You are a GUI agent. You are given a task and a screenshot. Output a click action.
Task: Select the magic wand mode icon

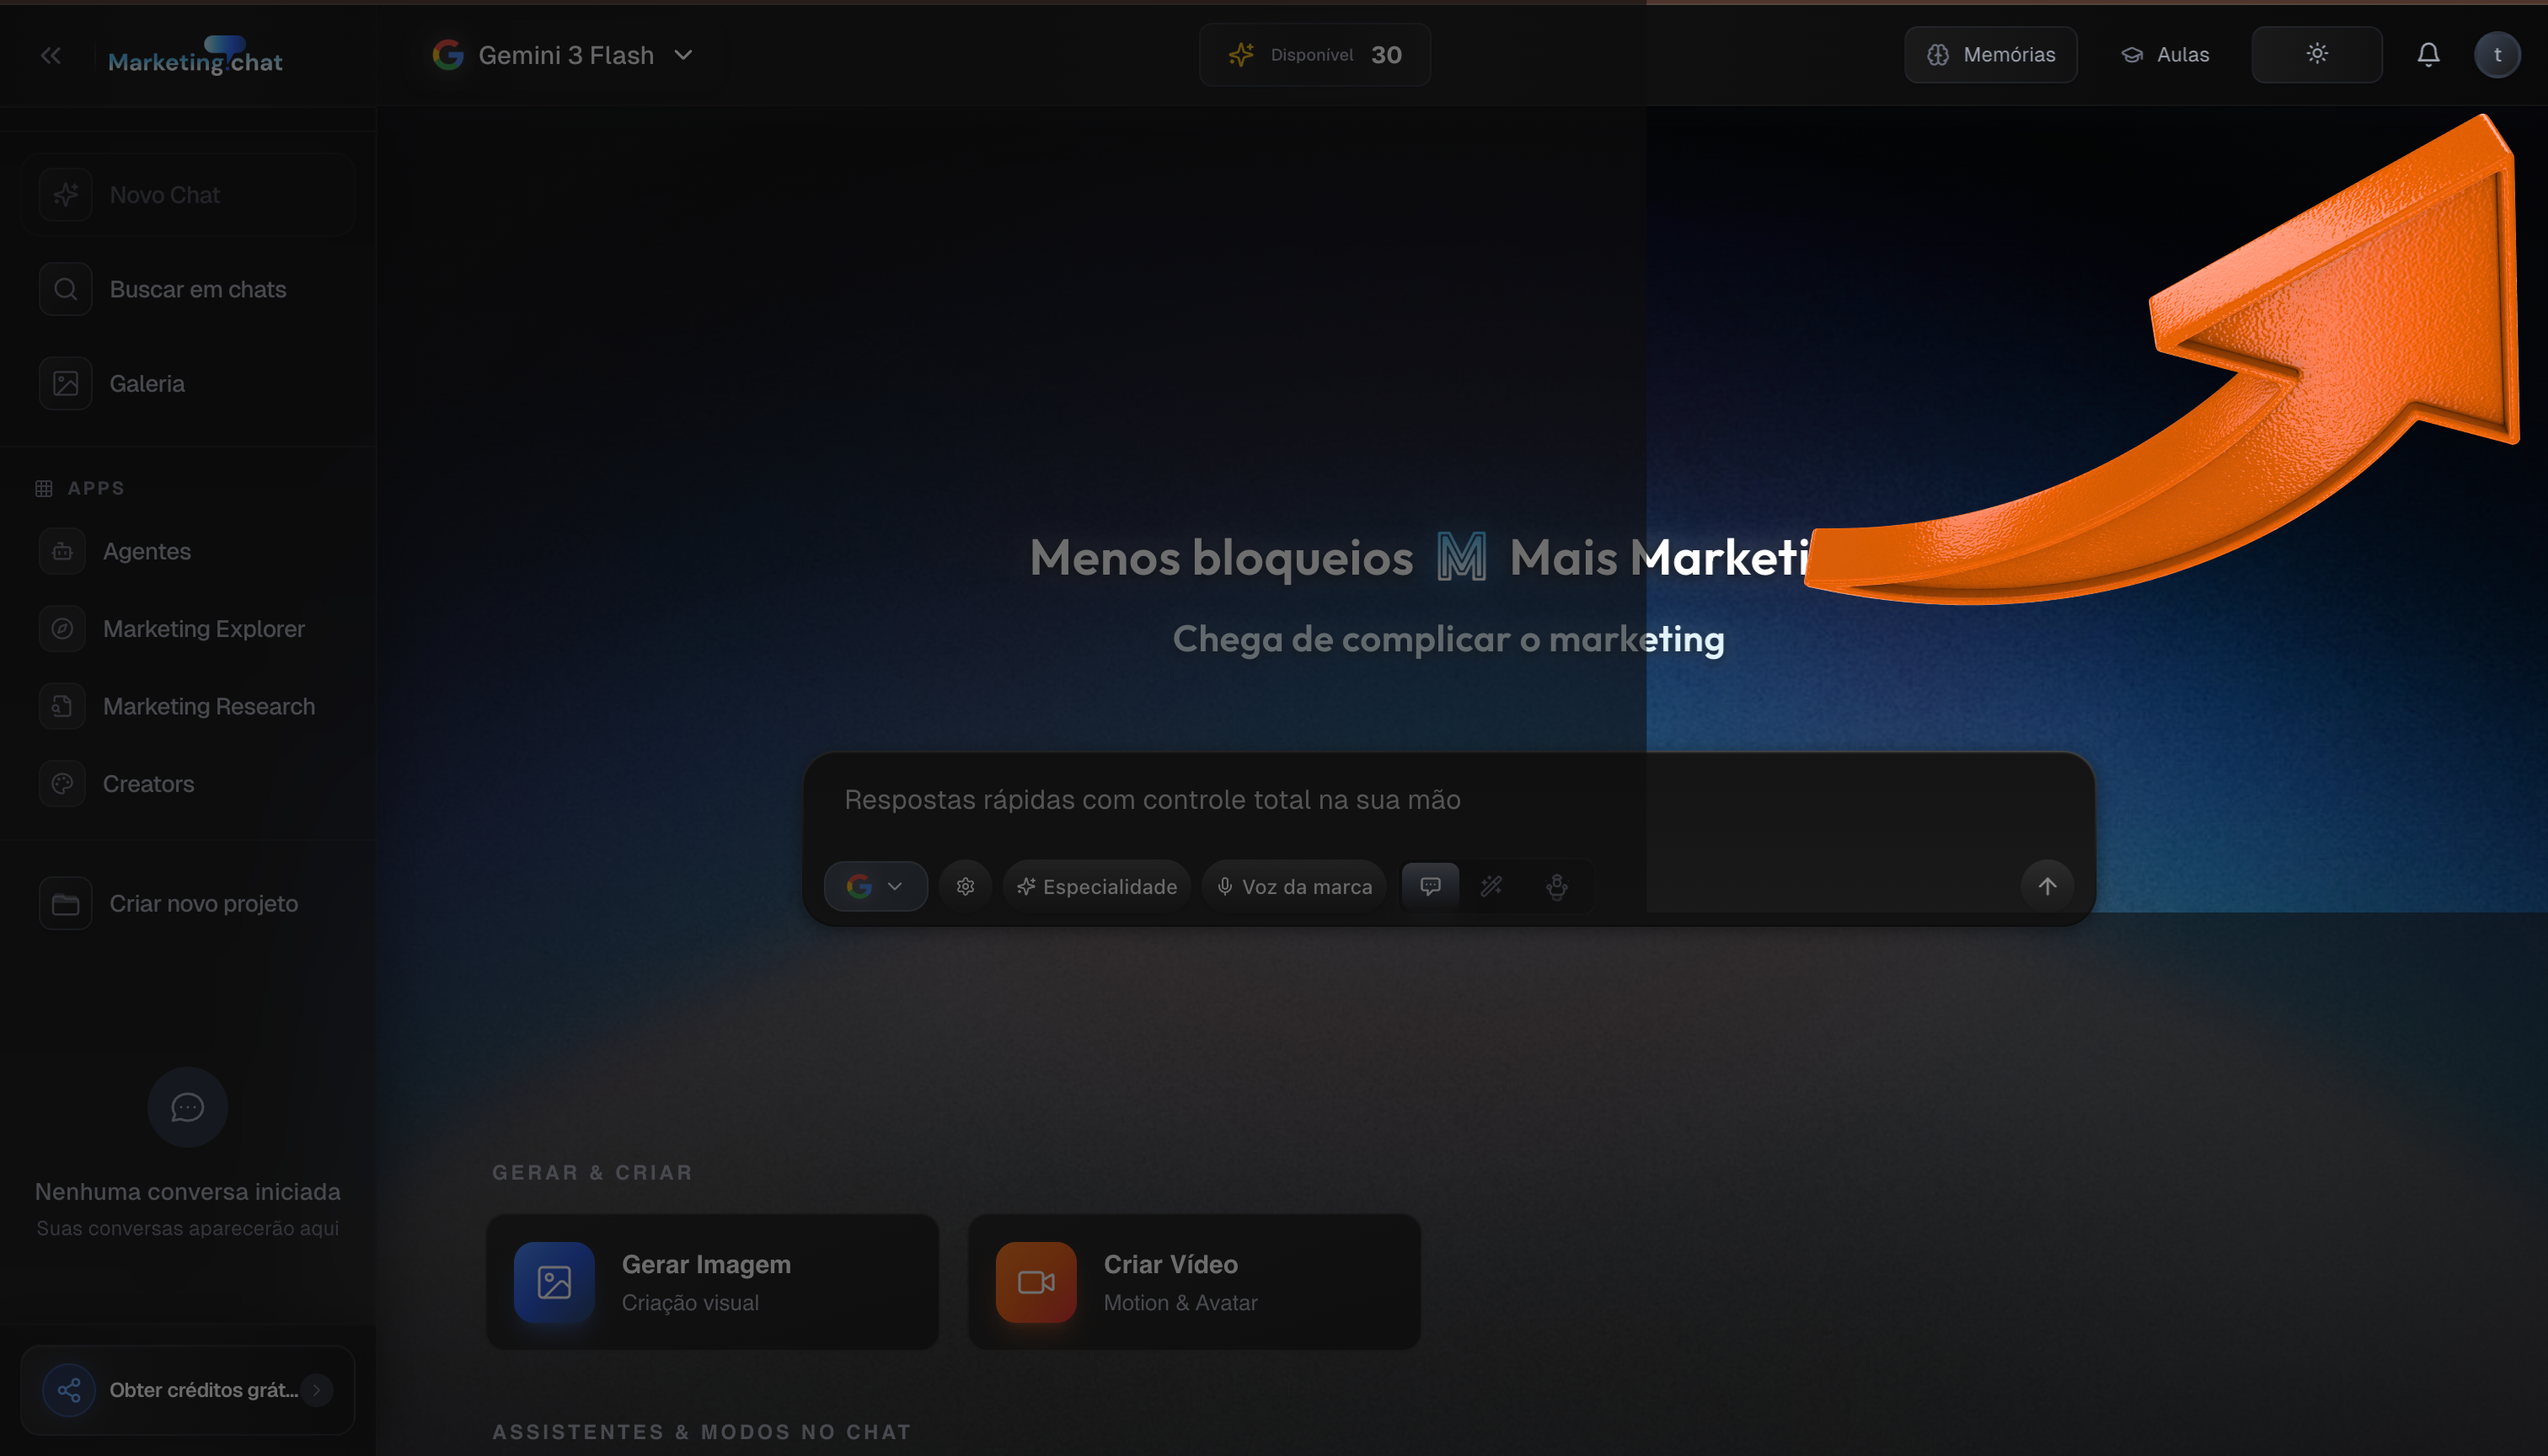click(x=1491, y=886)
